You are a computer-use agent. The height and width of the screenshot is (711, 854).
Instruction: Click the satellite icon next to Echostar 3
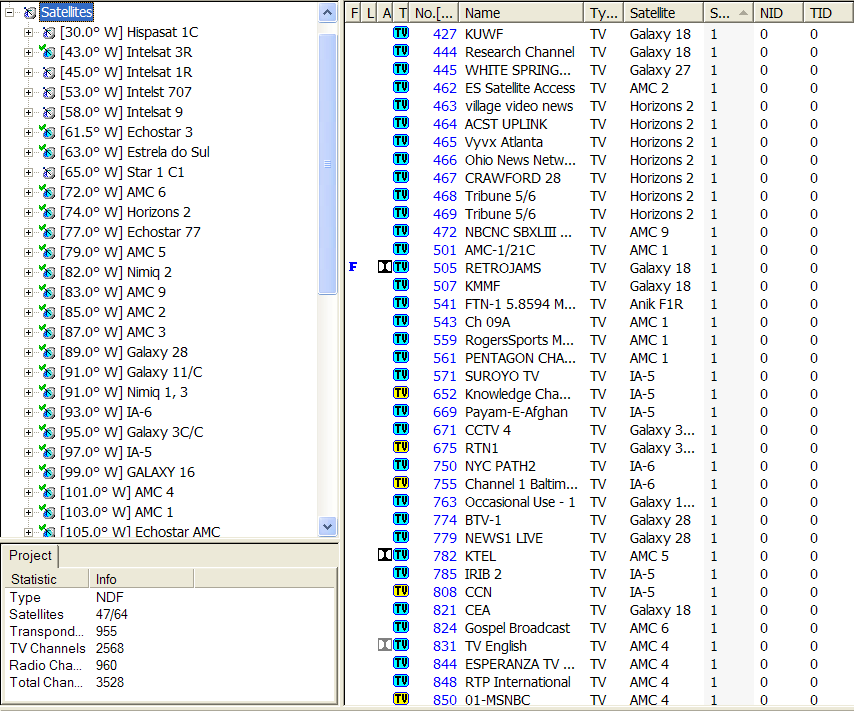[x=48, y=132]
